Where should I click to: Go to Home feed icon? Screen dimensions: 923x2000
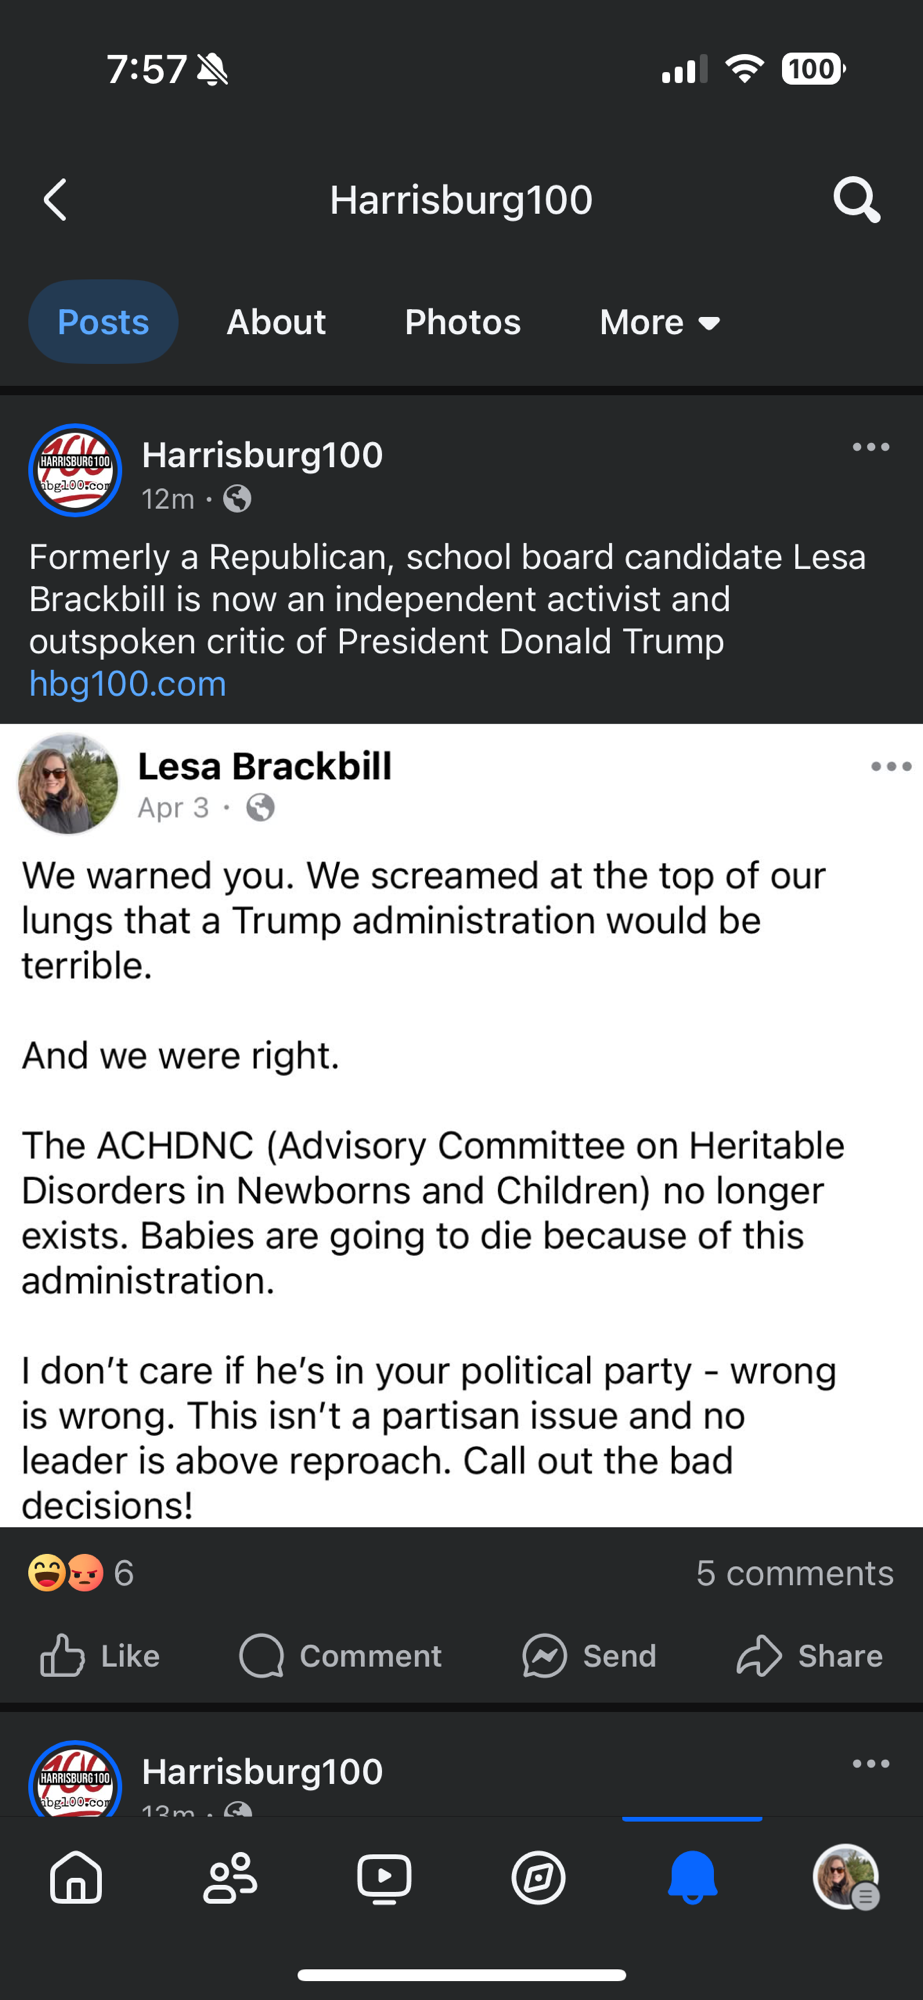76,1877
